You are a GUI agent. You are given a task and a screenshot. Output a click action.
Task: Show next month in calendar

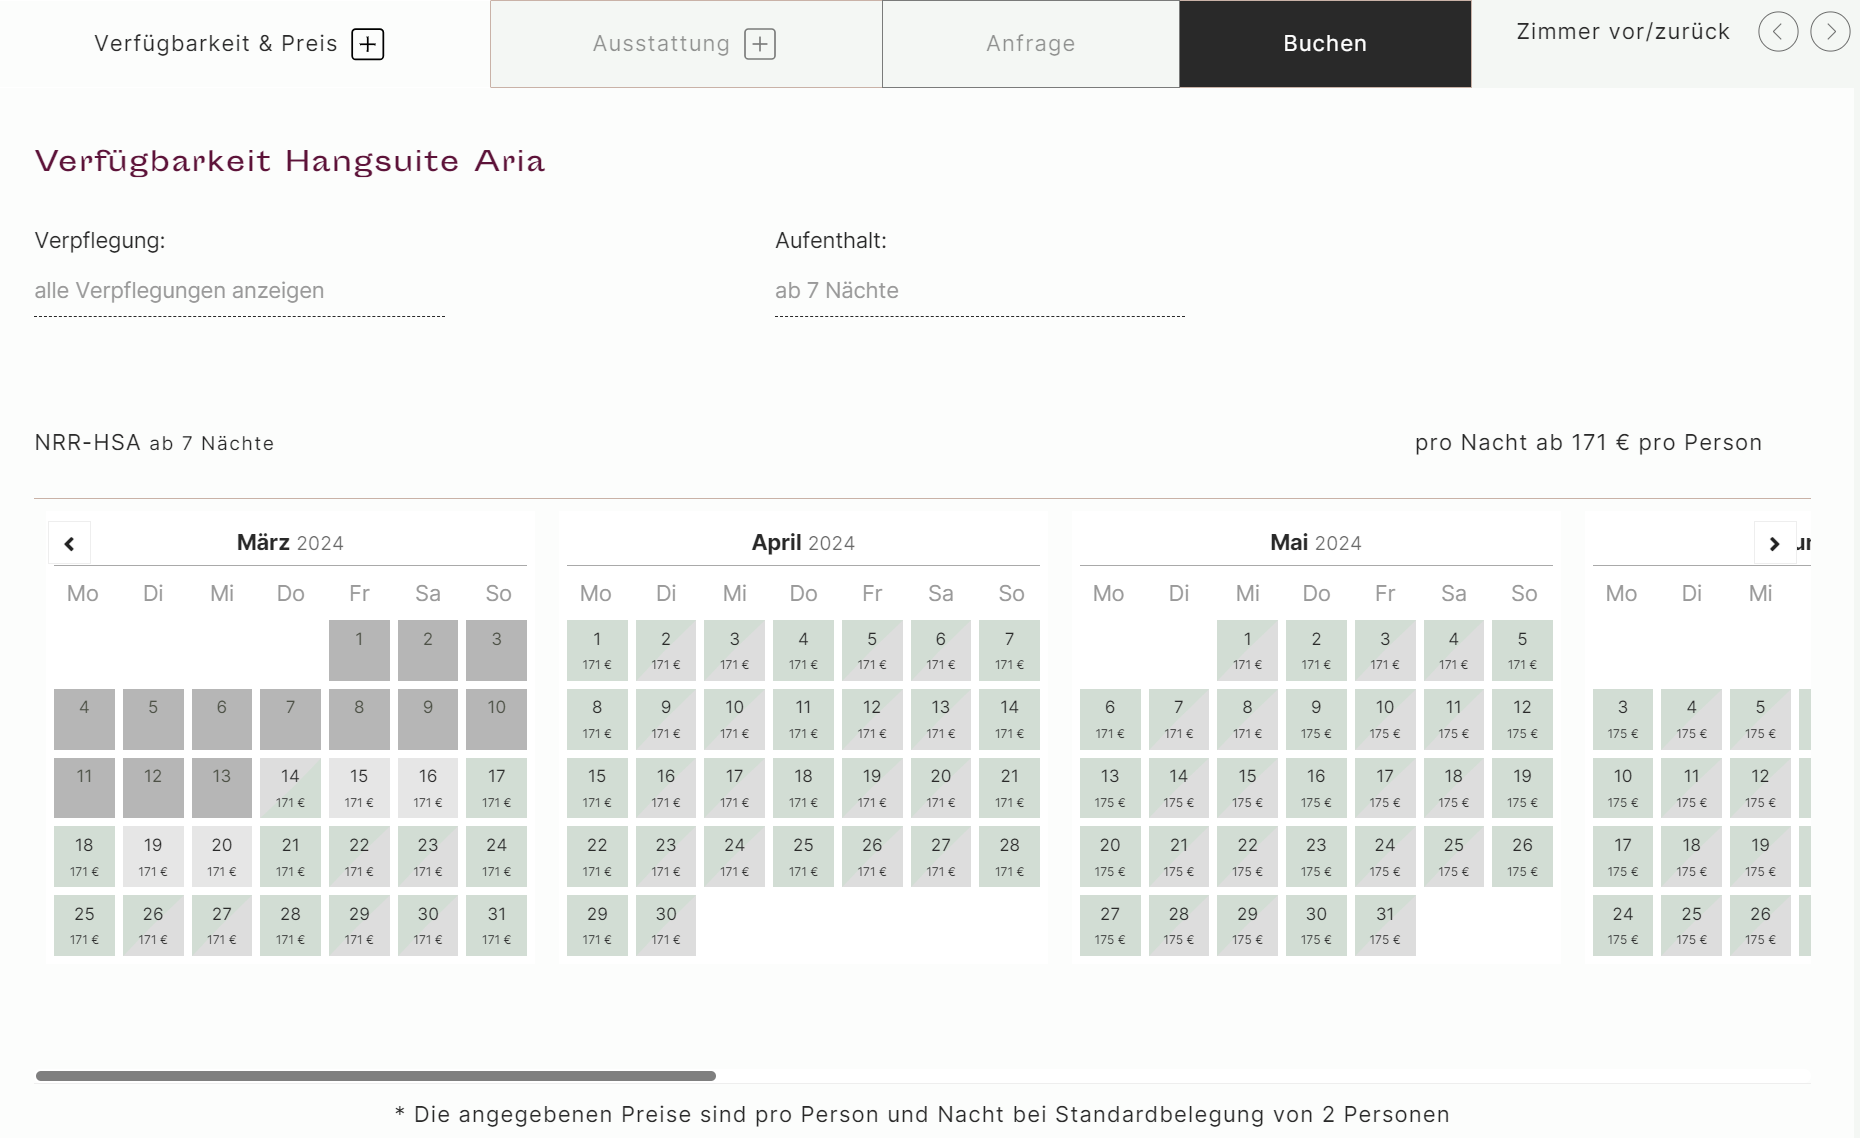point(1774,543)
